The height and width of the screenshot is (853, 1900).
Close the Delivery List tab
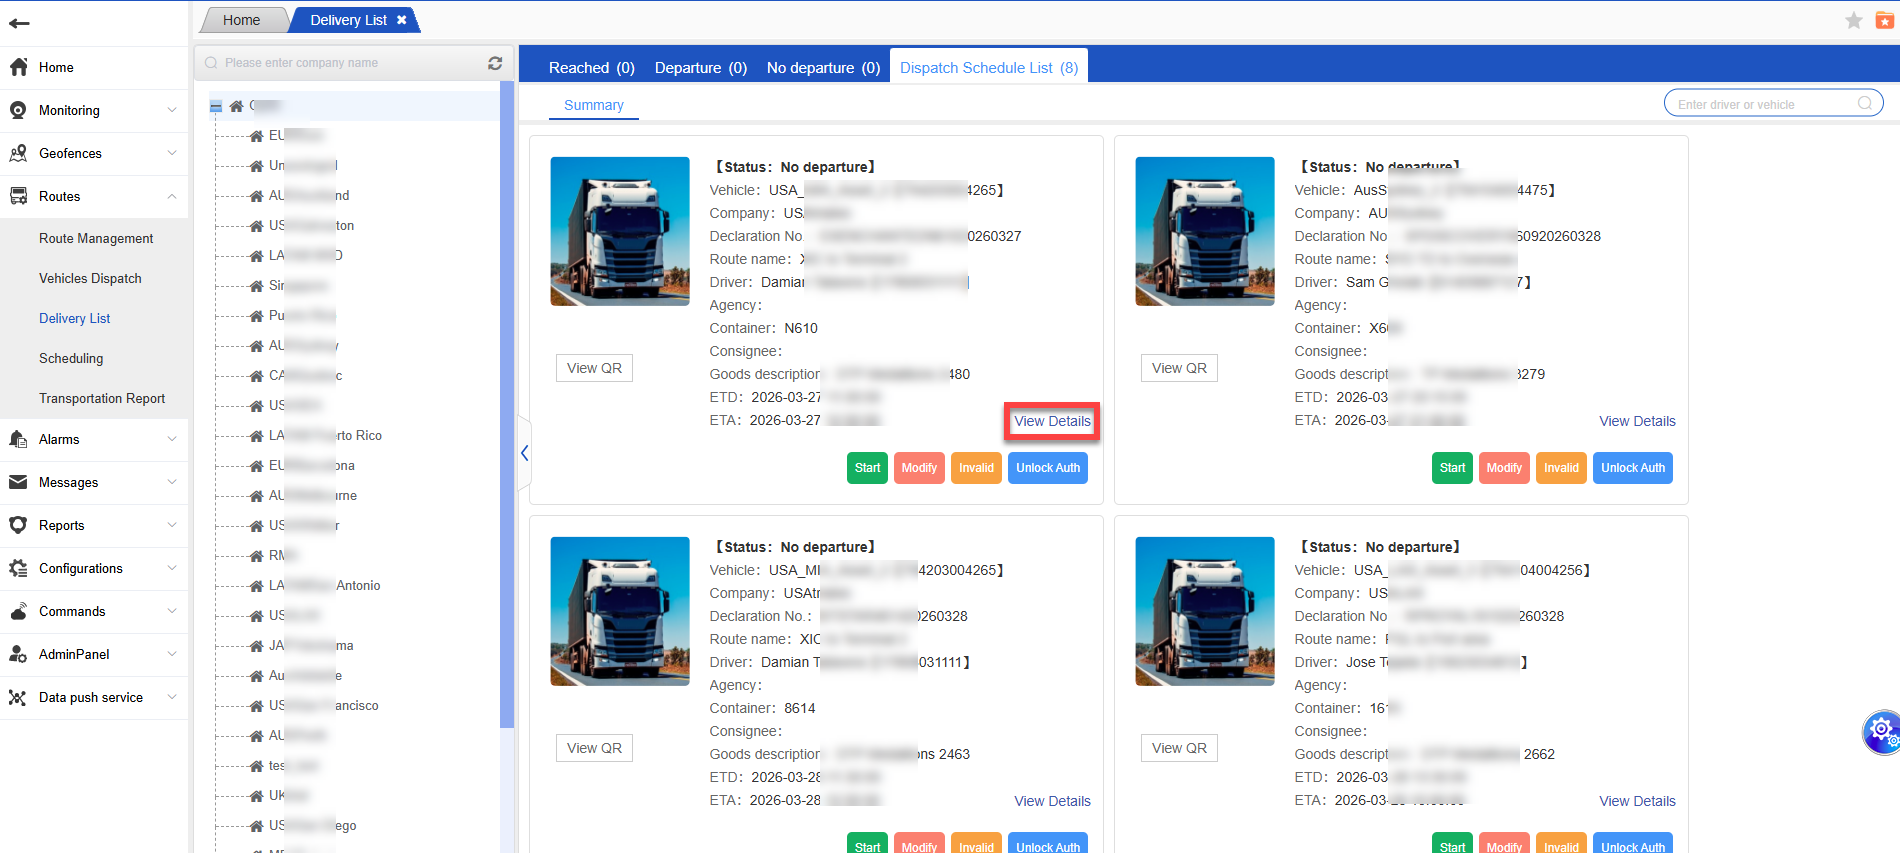coord(402,20)
